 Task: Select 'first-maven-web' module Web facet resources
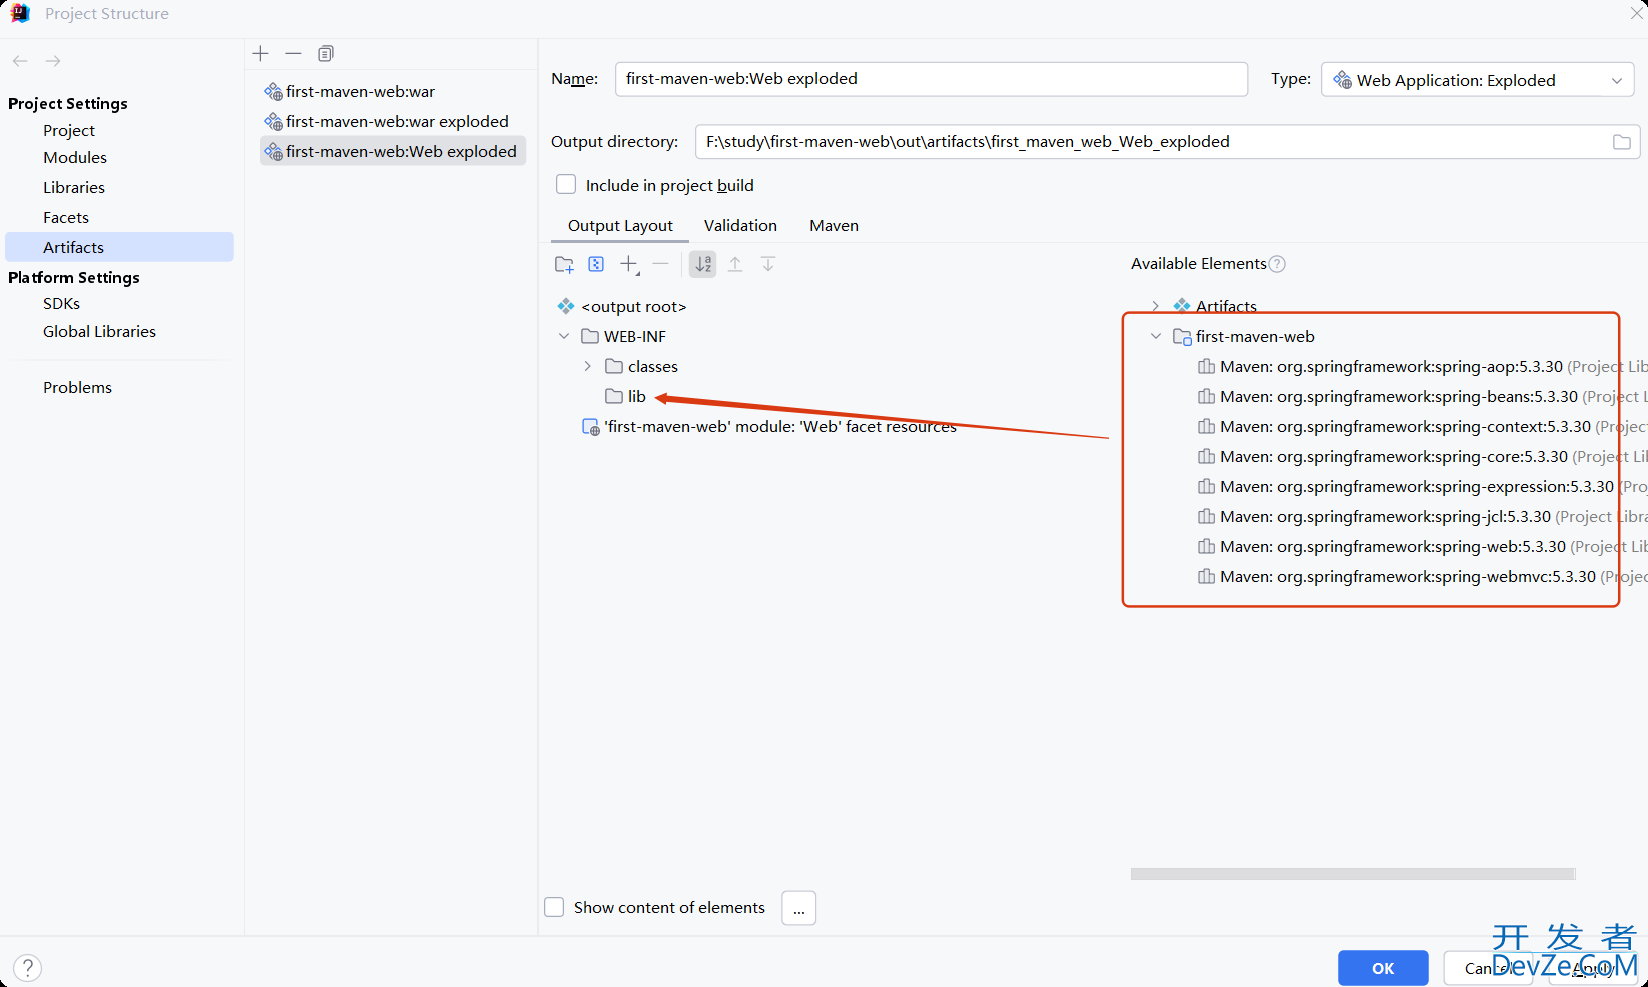coord(769,427)
